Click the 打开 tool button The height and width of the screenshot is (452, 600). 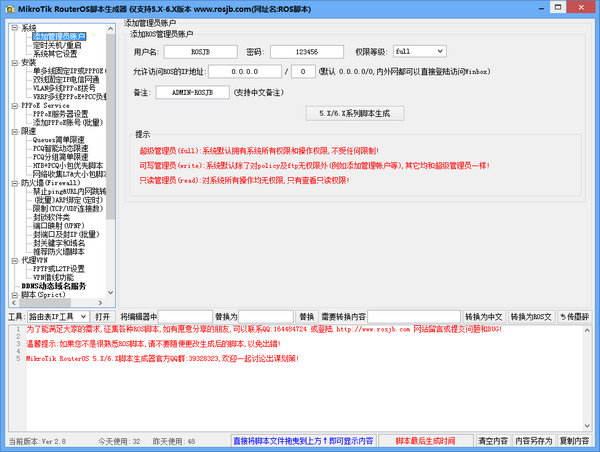click(x=103, y=317)
